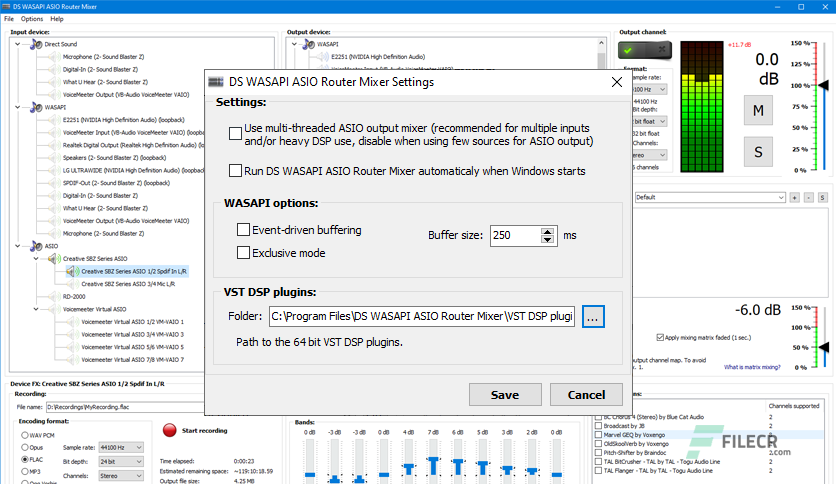This screenshot has height=484, width=836.
Task: Open the Options menu
Action: click(x=32, y=19)
